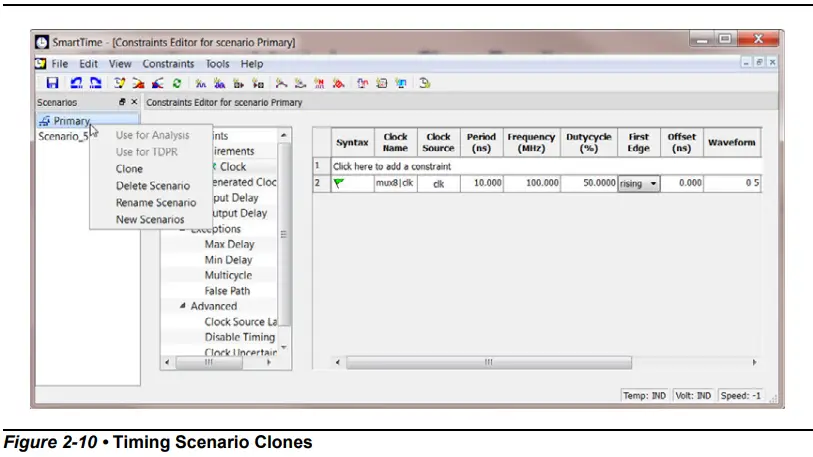Click the Add False Path toolbar icon
This screenshot has width=813, height=457.
339,83
